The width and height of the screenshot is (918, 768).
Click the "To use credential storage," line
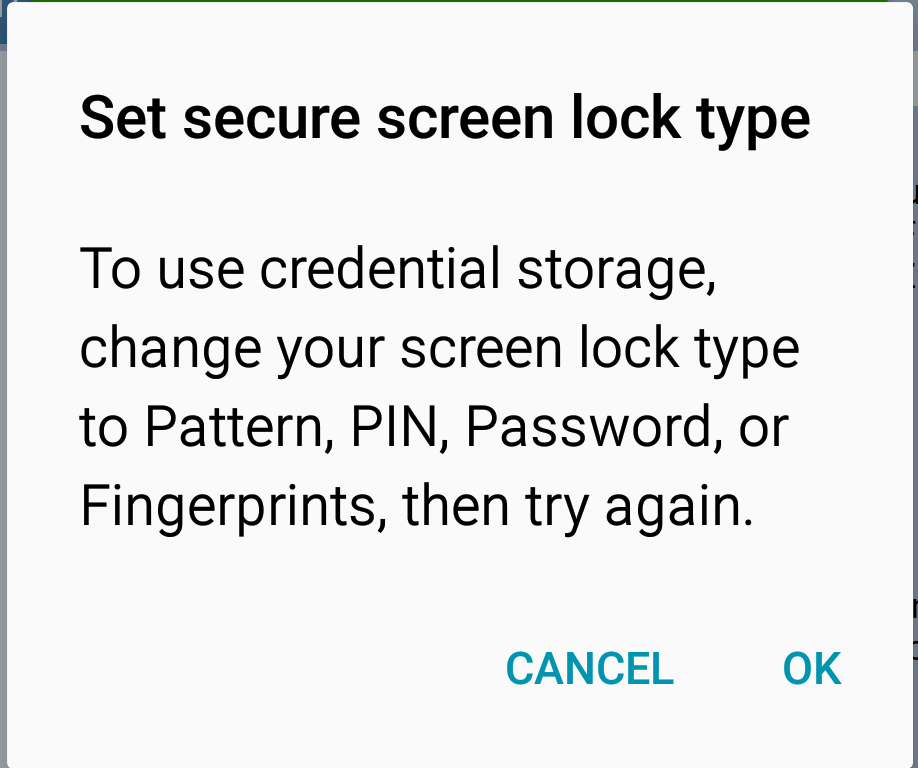pyautogui.click(x=398, y=269)
